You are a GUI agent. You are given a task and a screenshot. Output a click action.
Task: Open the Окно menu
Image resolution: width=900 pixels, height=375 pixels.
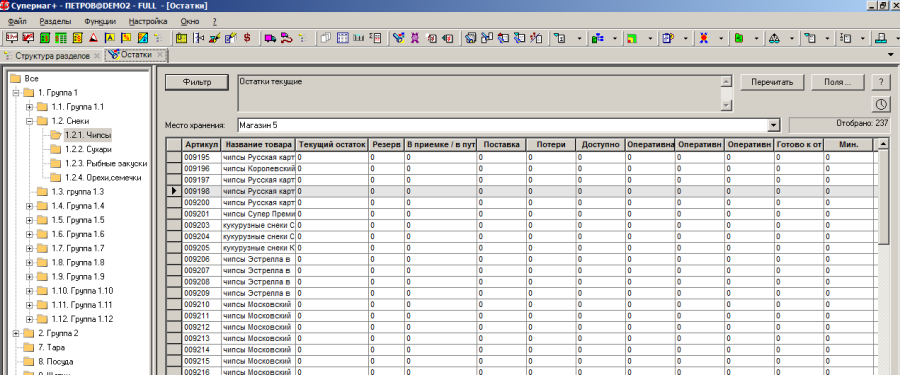pos(189,21)
